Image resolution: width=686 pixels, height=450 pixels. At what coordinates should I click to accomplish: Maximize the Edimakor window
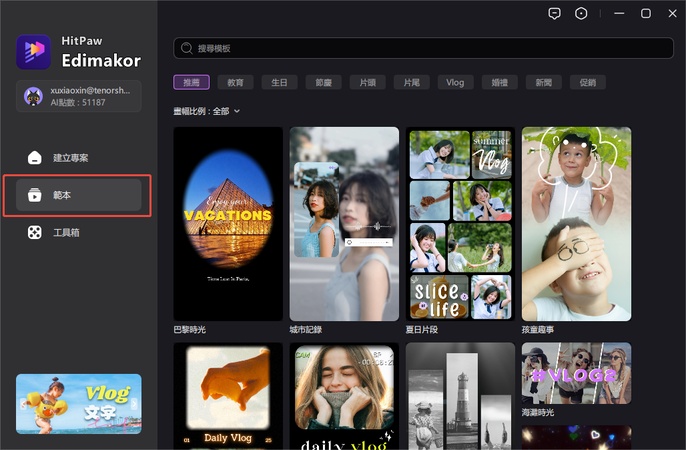[x=646, y=14]
